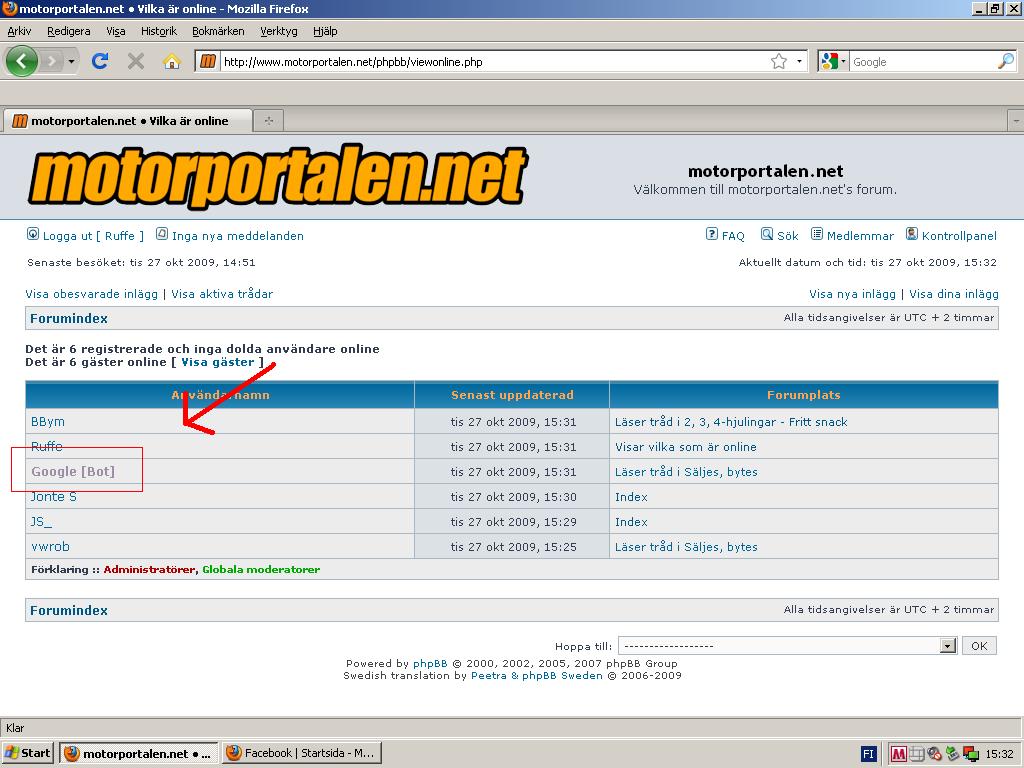The image size is (1024, 768).
Task: Open the Redigera menu
Action: (x=69, y=31)
